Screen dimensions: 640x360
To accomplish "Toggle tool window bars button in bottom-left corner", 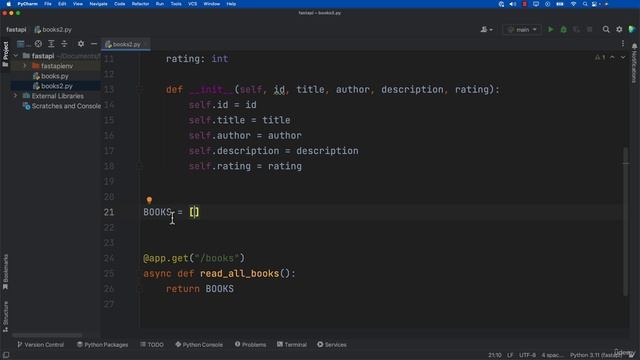I will tap(6, 355).
